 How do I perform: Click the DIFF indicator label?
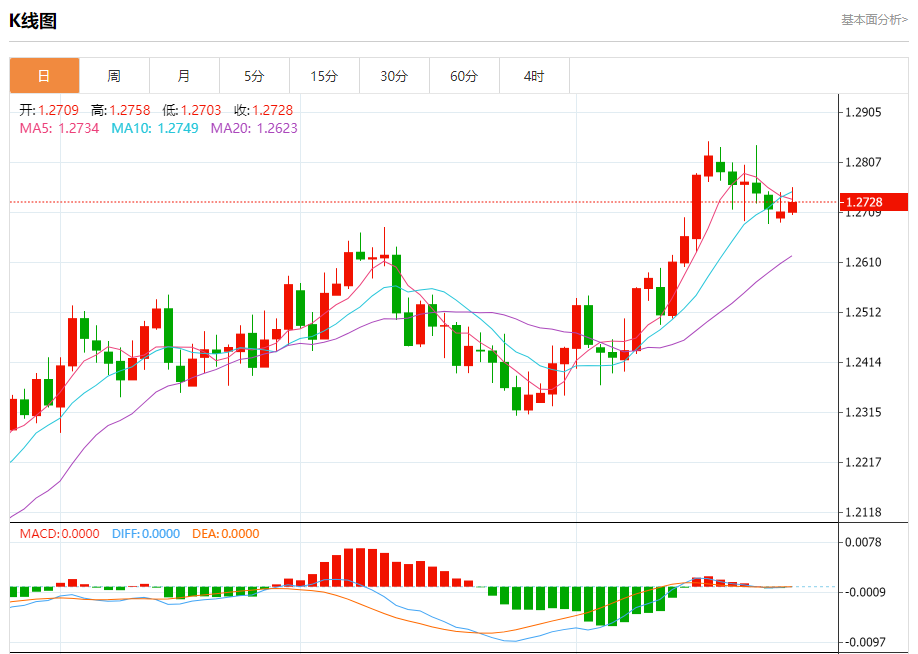(x=146, y=534)
